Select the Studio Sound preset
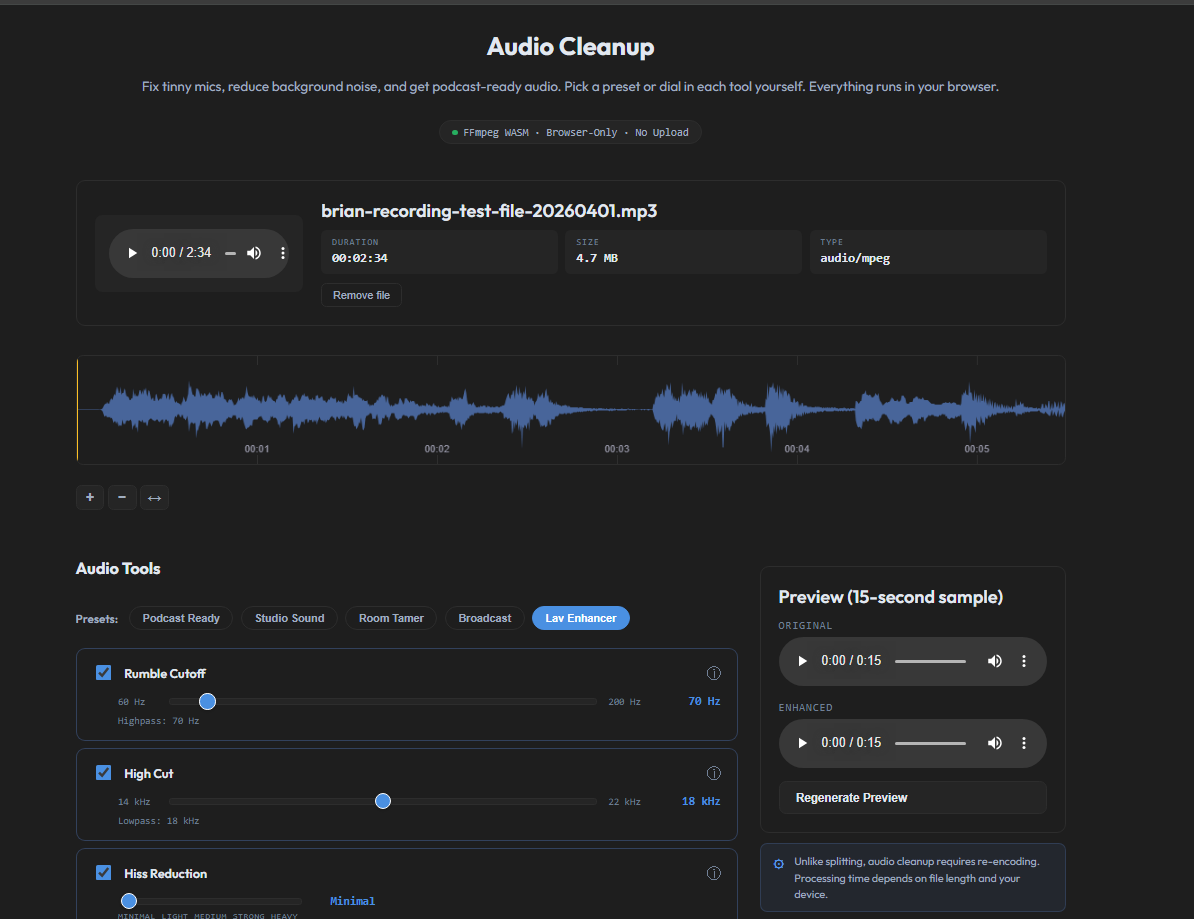1194x919 pixels. pyautogui.click(x=289, y=618)
